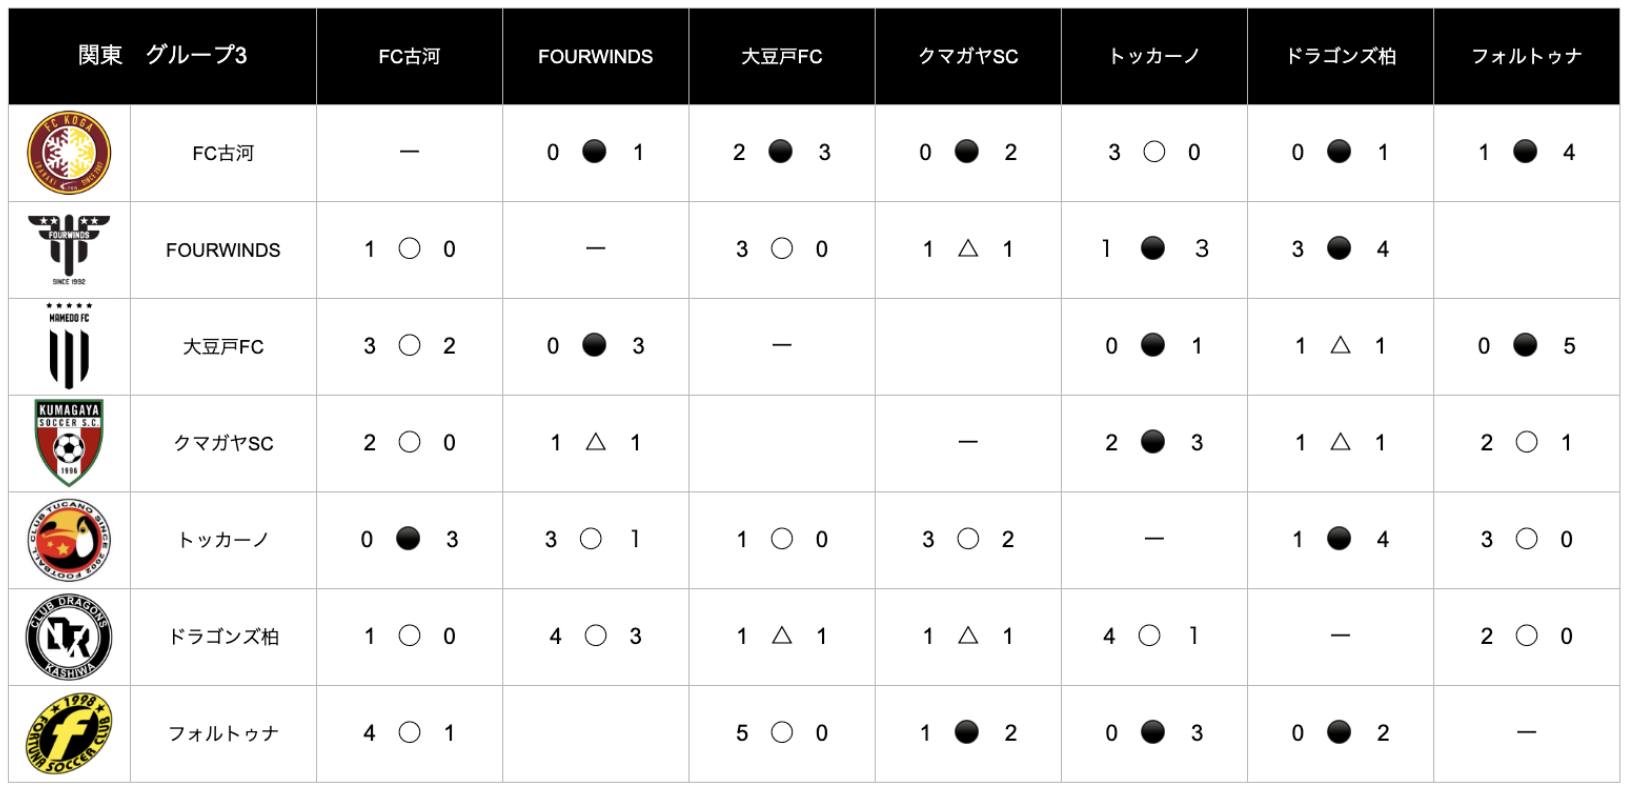Click the black loss circle in フォルトゥナ row, ドラゴンズ柏 column
The width and height of the screenshot is (1630, 796).
(x=1339, y=732)
